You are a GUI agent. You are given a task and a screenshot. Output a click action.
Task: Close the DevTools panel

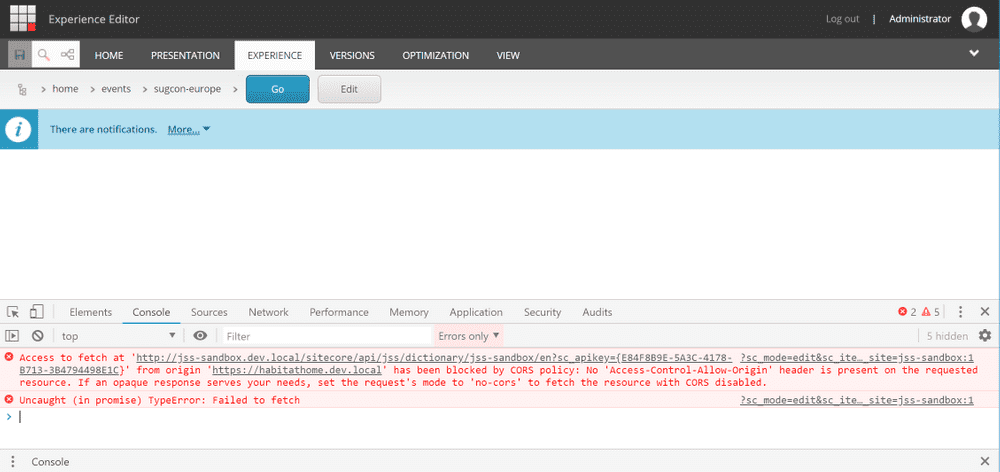point(985,312)
